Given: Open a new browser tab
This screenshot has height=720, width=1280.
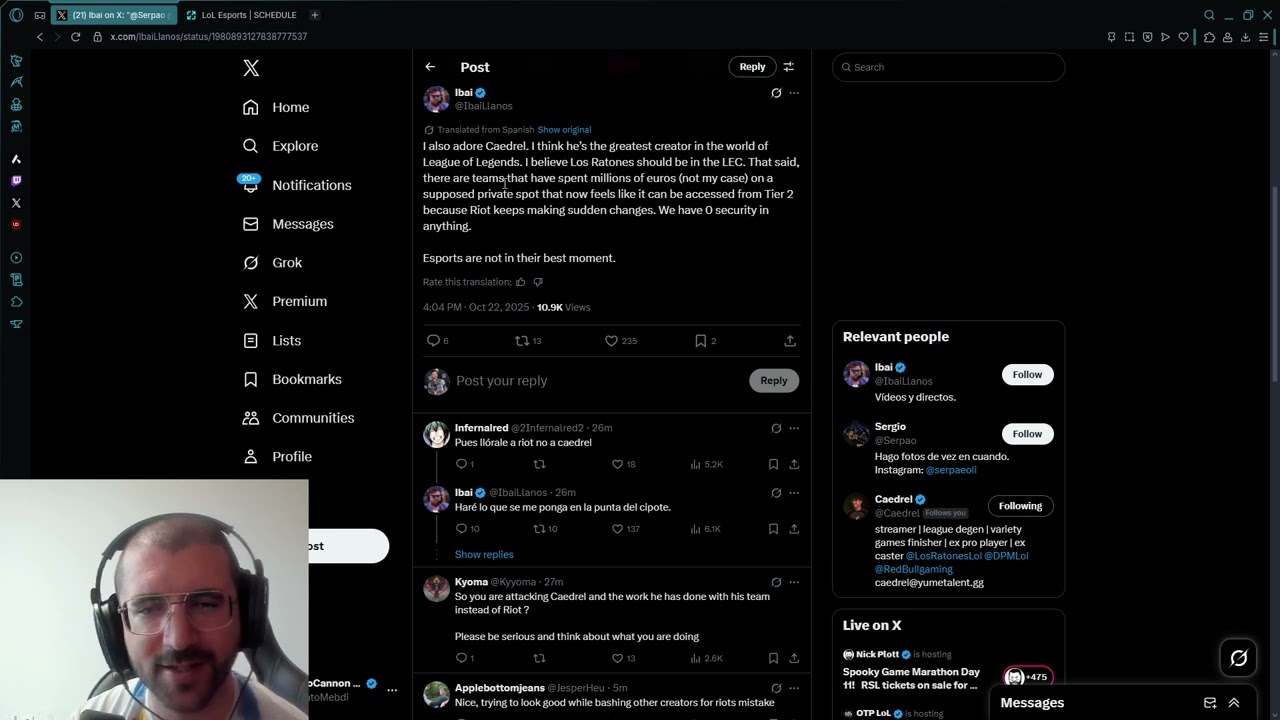Looking at the screenshot, I should tap(314, 15).
